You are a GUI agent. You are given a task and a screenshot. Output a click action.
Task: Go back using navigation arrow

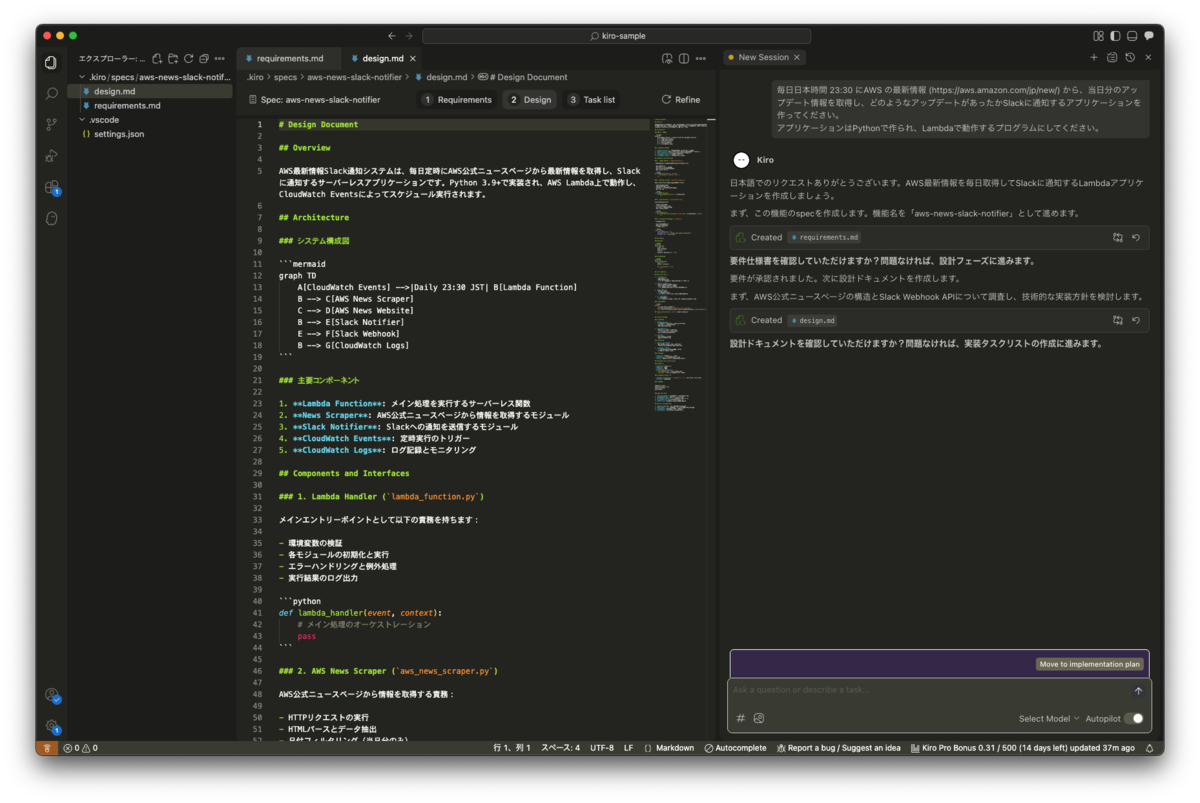(392, 36)
